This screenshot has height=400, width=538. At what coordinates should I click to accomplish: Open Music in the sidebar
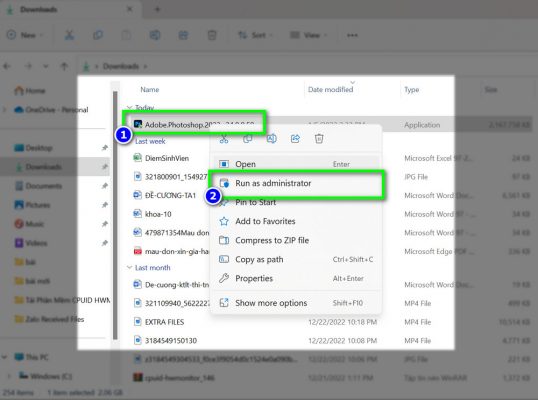click(x=29, y=224)
